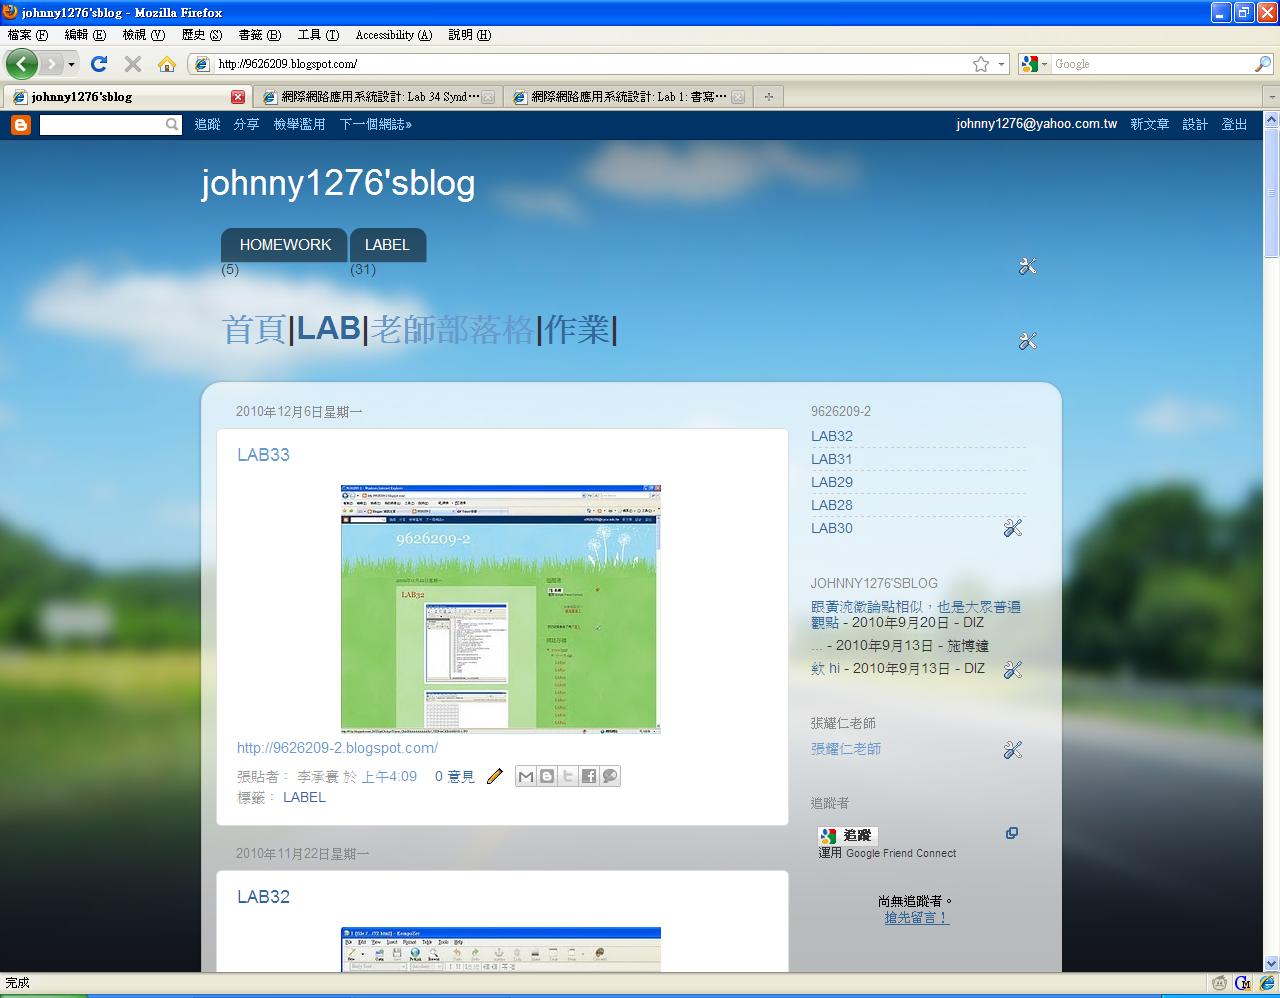Click the URL address bar
Screen dimensions: 1280x998
click(x=590, y=64)
